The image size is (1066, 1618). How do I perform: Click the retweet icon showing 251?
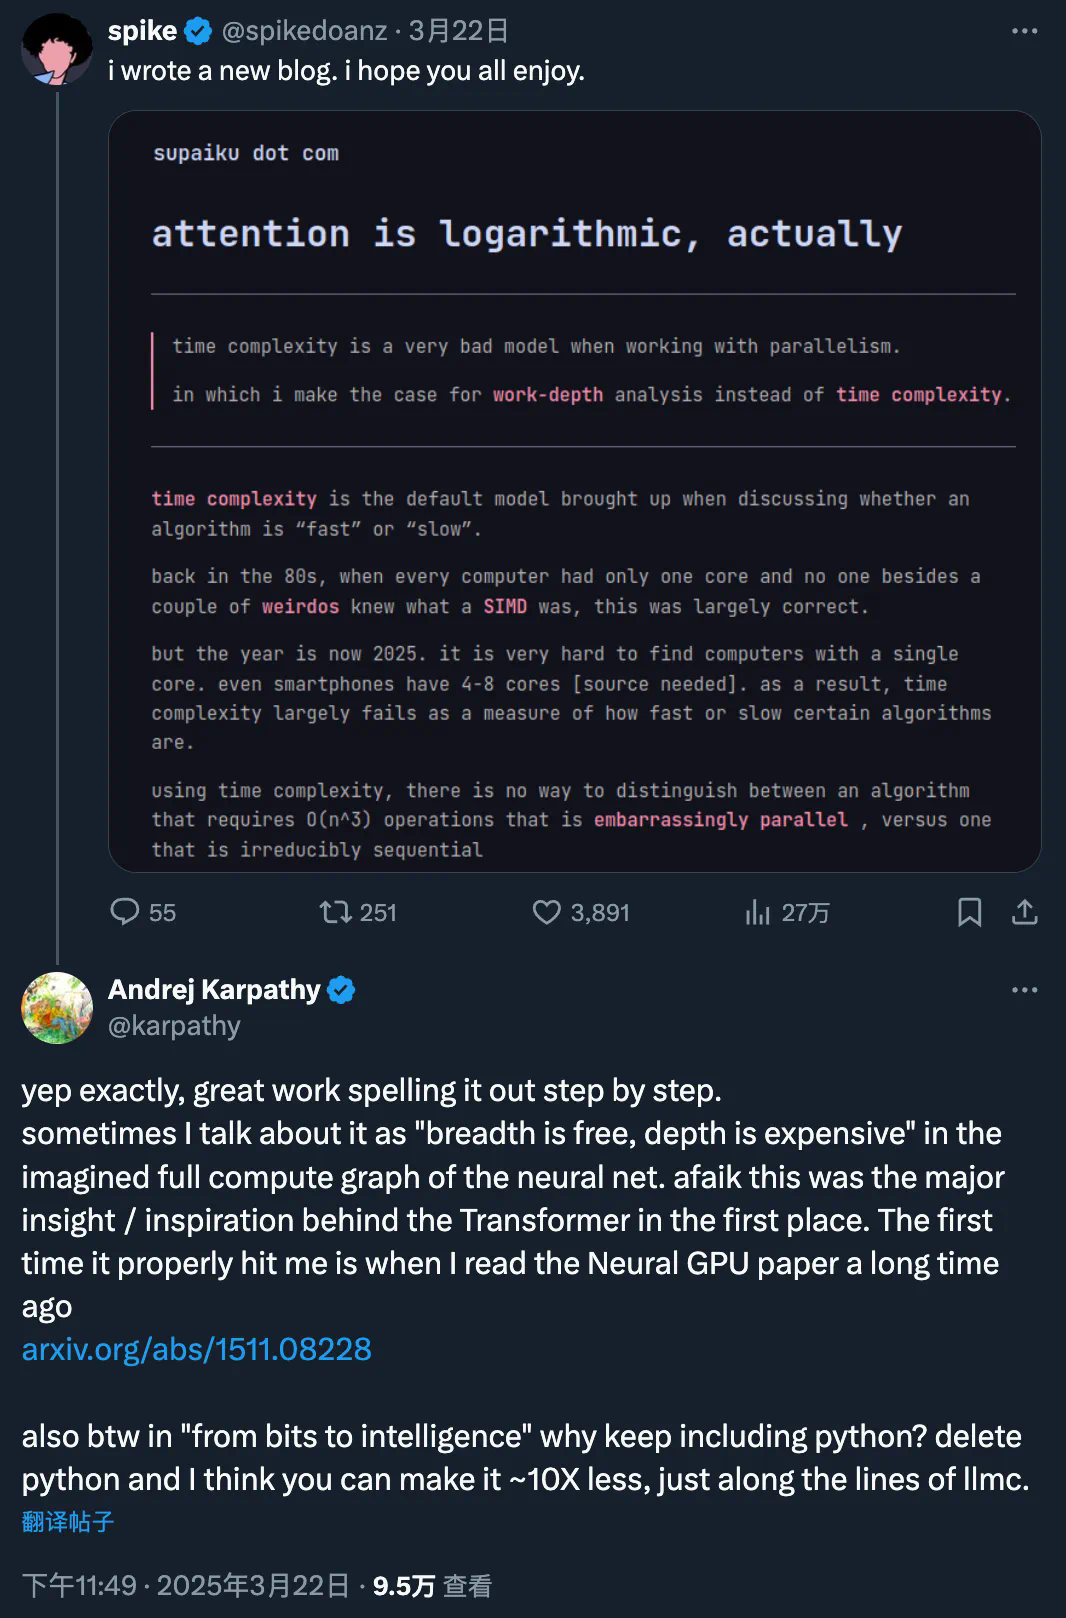[335, 912]
